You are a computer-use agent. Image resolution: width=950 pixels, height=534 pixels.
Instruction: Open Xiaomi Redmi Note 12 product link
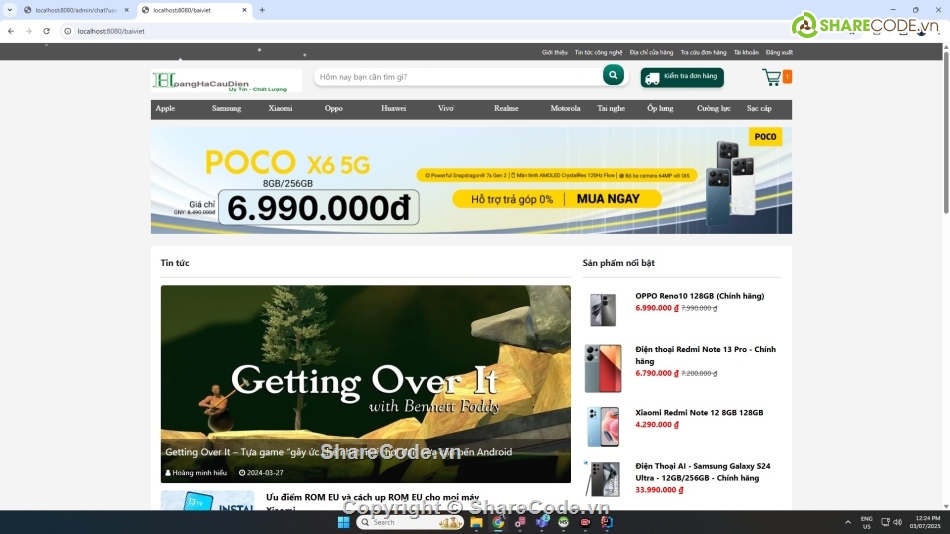699,412
